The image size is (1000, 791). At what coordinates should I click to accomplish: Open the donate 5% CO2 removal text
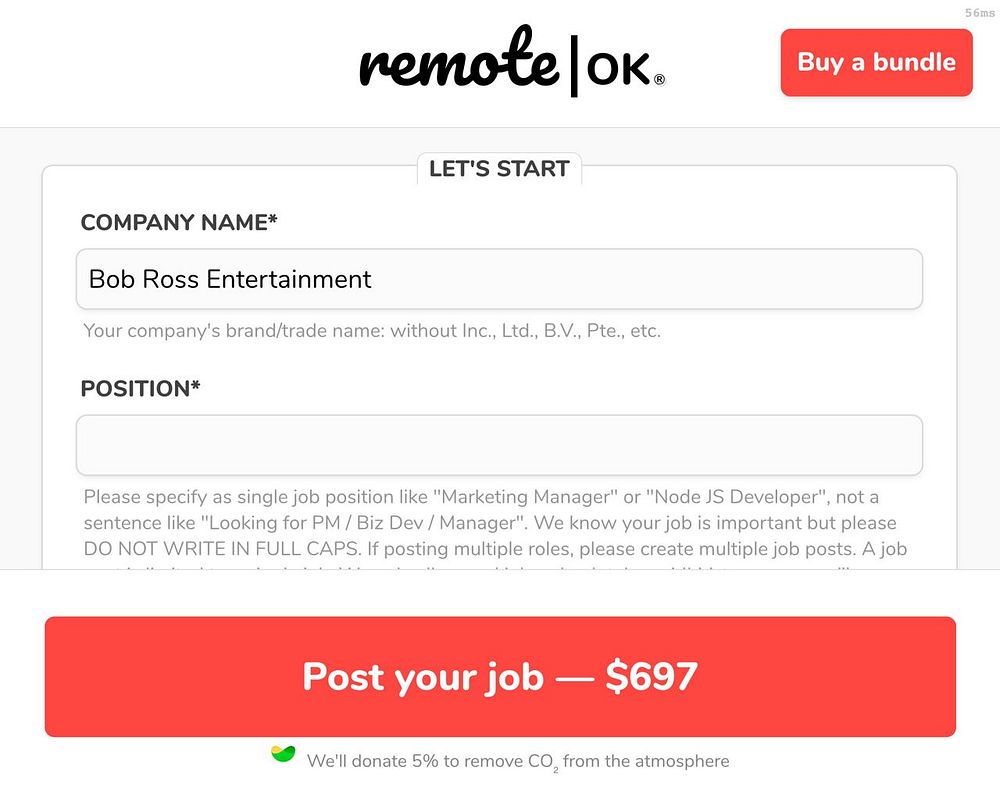pyautogui.click(x=517, y=761)
